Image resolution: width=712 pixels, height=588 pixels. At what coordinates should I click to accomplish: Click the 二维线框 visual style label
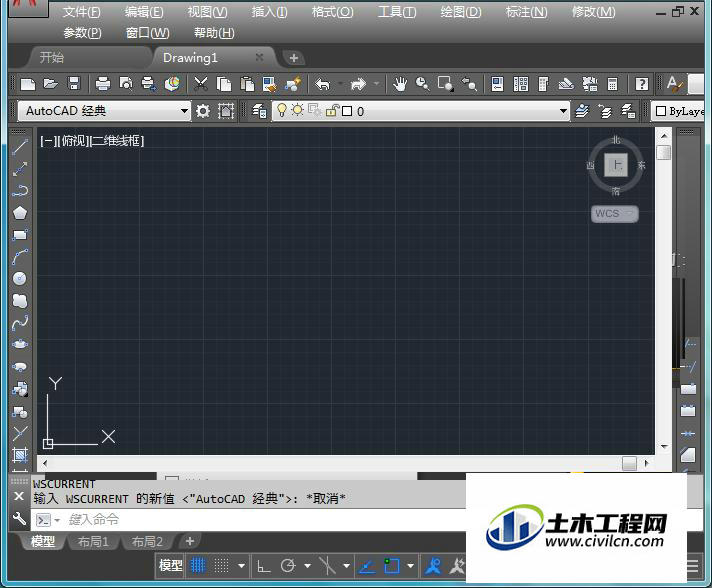coord(117,141)
